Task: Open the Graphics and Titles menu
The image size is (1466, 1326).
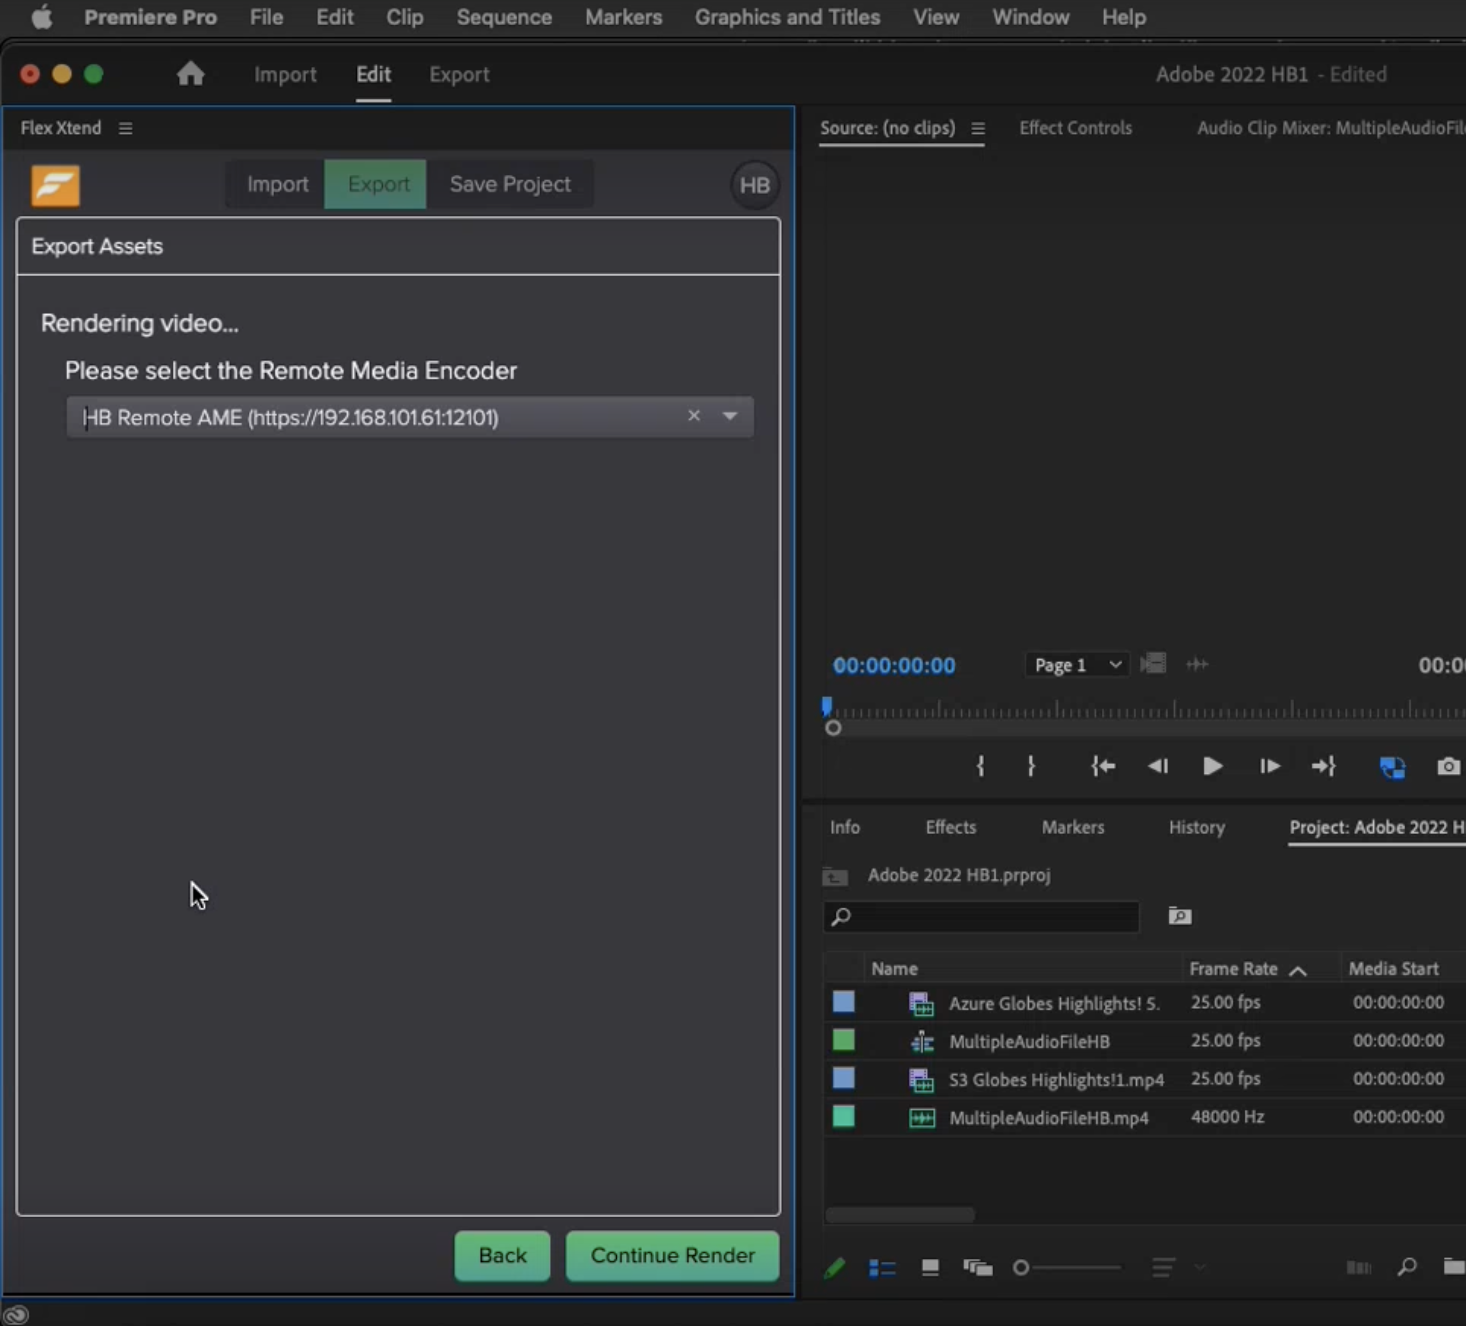Action: click(787, 17)
